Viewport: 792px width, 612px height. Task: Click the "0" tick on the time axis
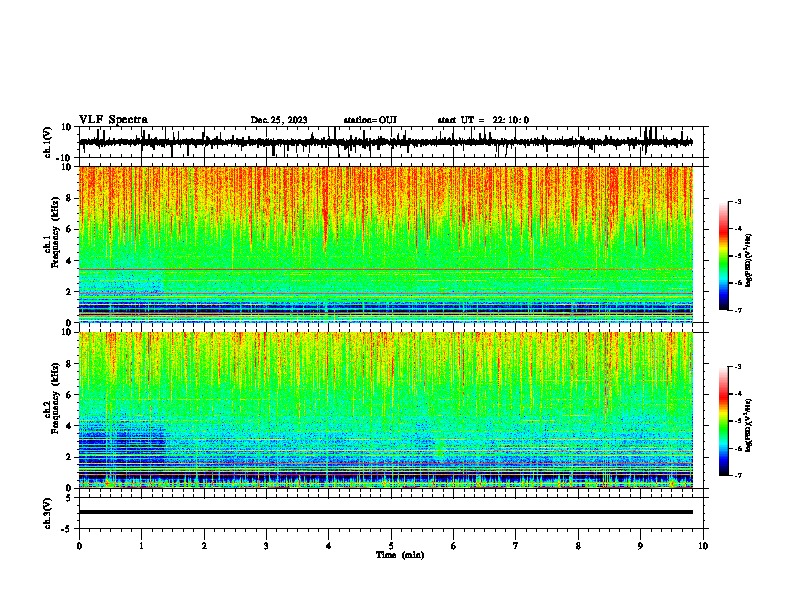click(79, 546)
